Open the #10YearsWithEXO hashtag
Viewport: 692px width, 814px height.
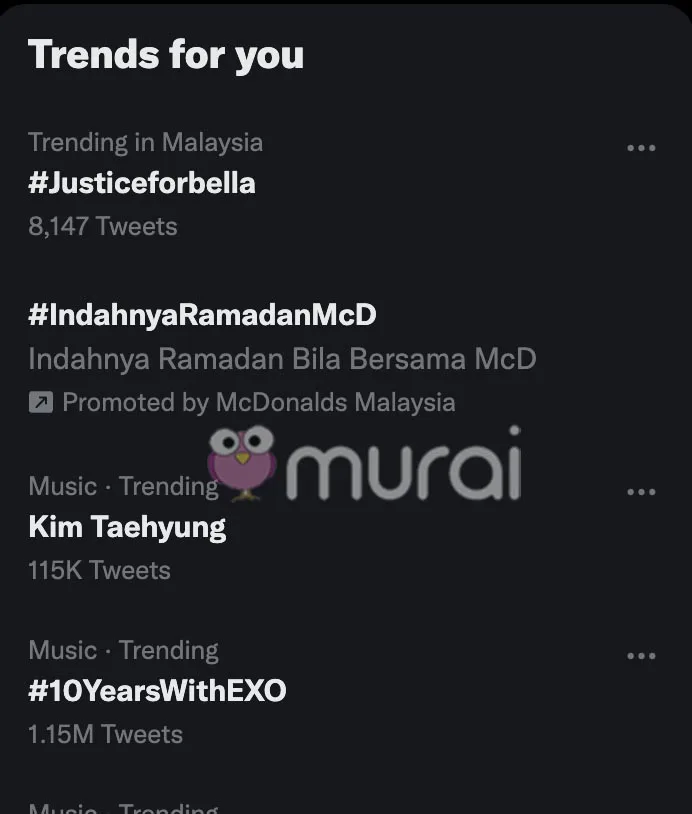(x=157, y=691)
